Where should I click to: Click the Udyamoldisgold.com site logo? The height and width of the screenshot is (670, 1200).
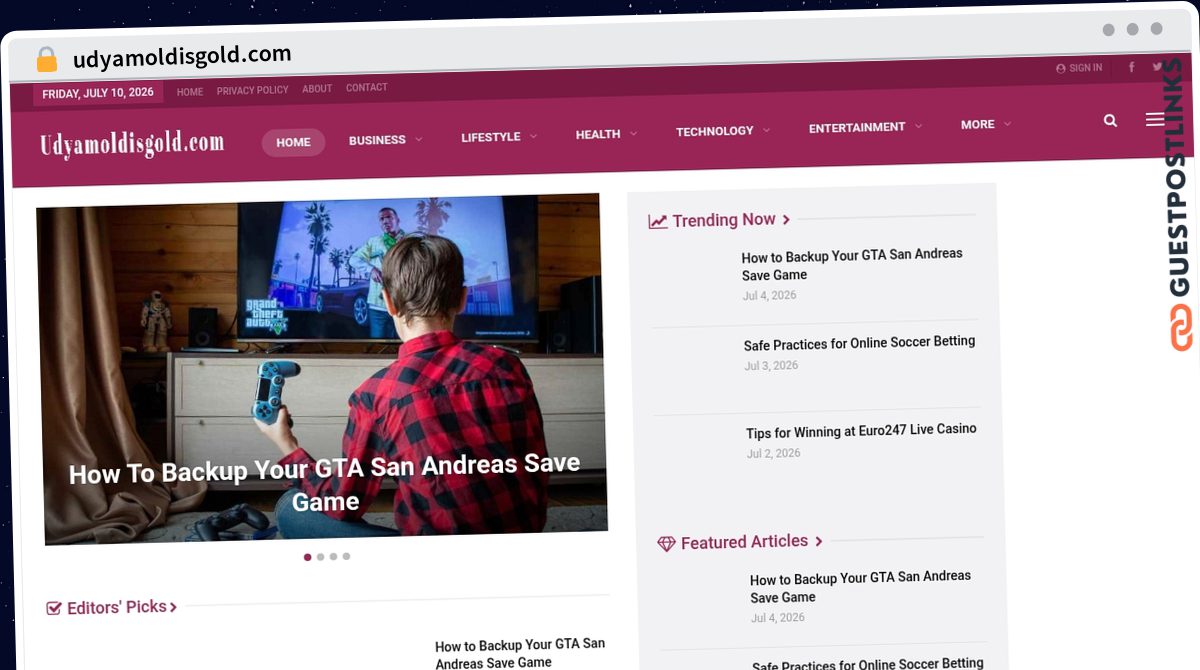132,144
